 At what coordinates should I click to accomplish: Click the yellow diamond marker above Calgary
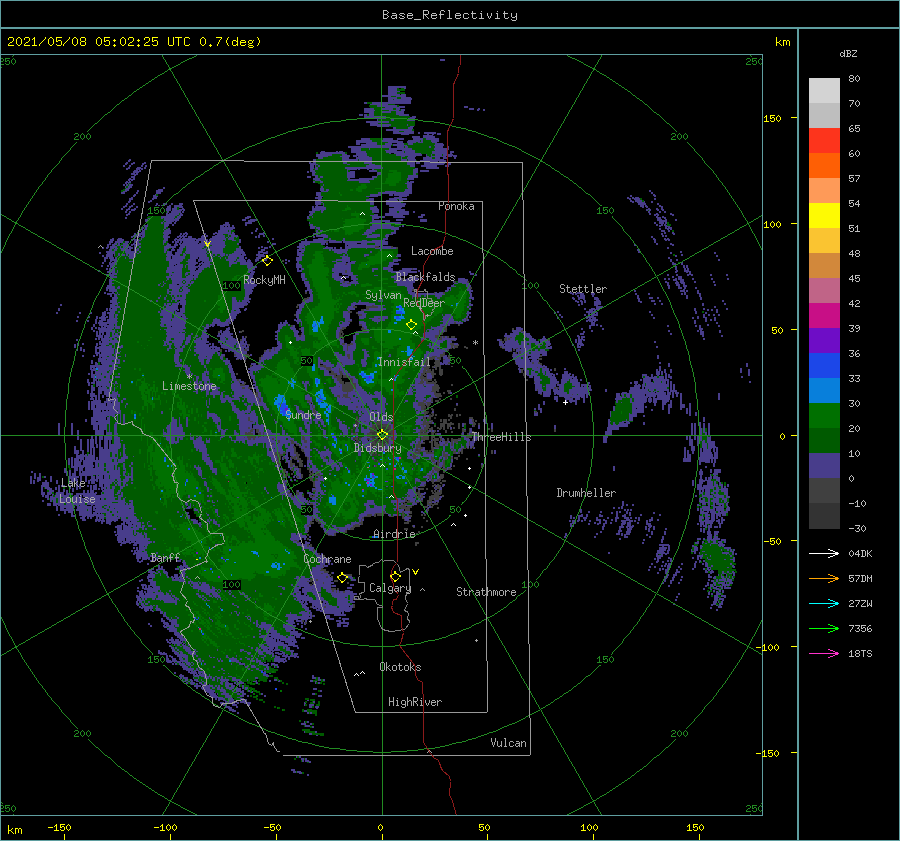coord(395,576)
